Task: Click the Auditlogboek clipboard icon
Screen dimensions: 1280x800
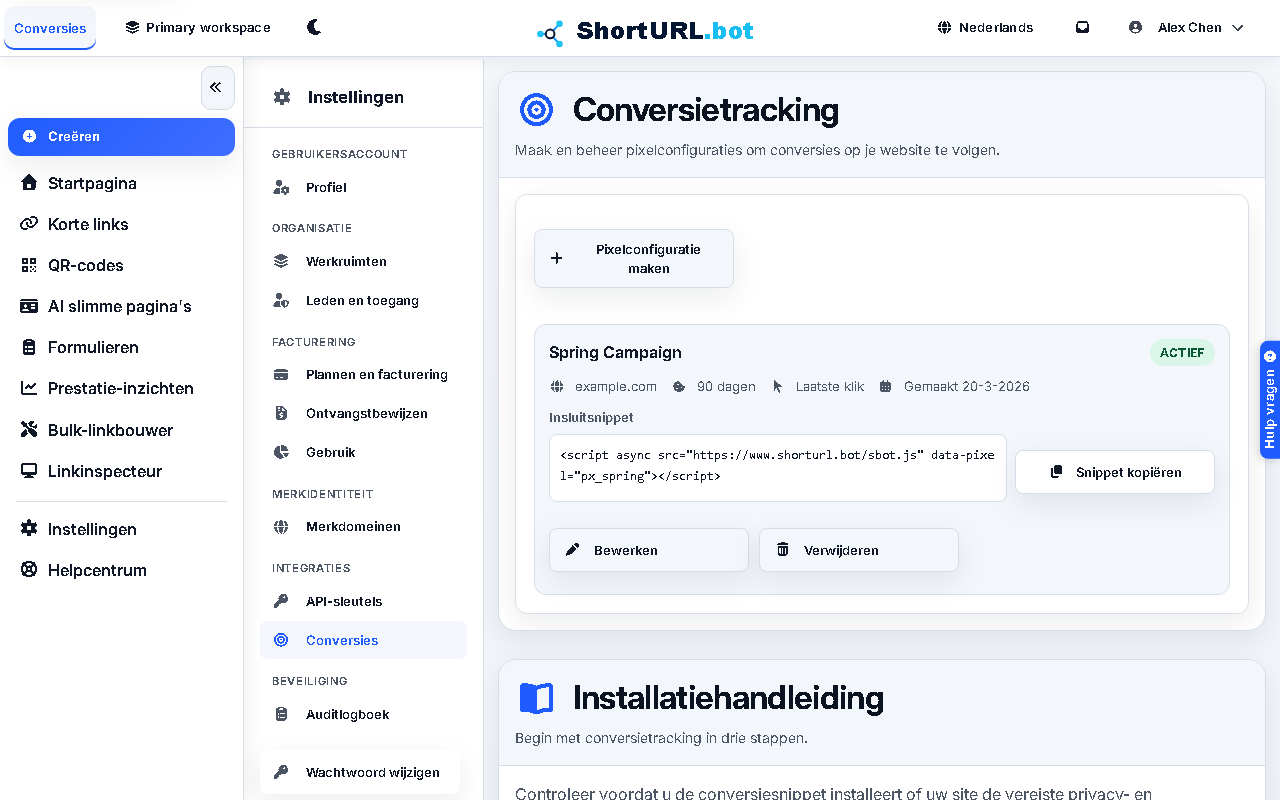Action: [282, 714]
